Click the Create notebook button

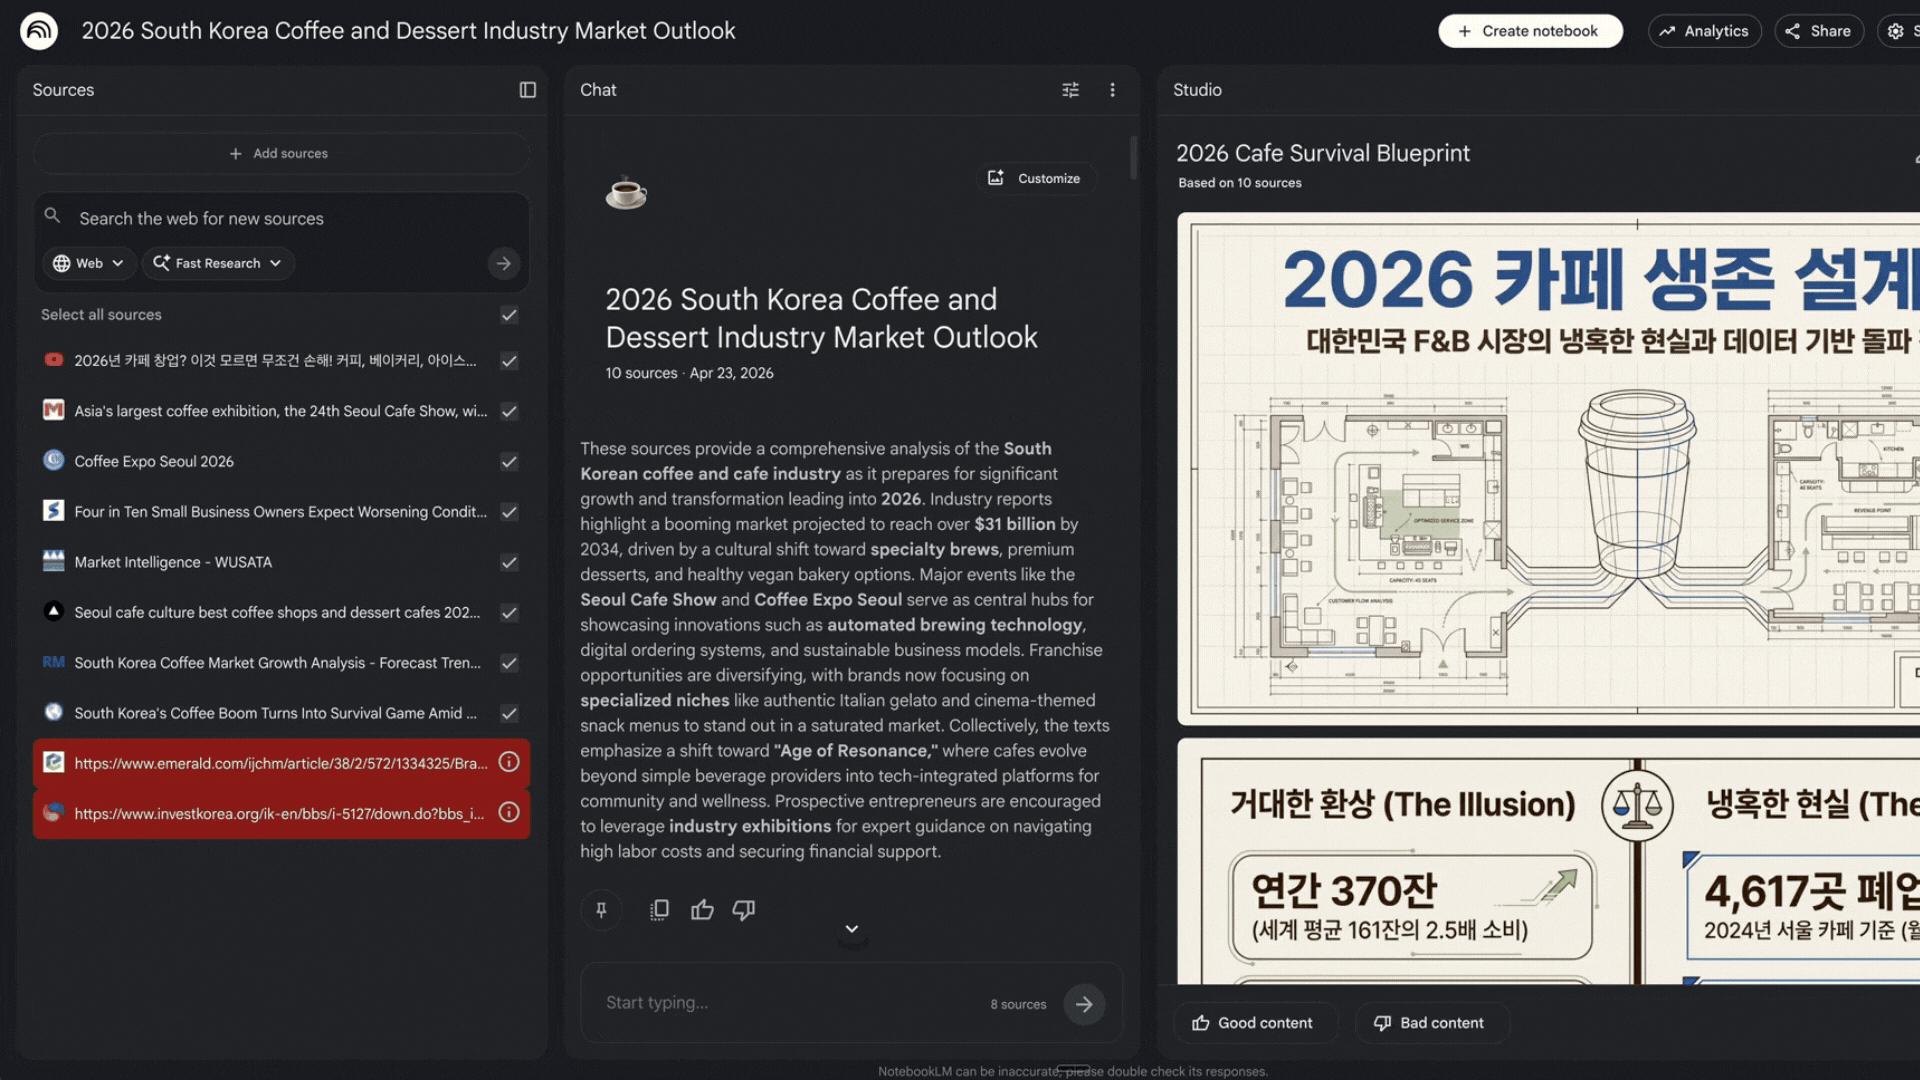1530,31
